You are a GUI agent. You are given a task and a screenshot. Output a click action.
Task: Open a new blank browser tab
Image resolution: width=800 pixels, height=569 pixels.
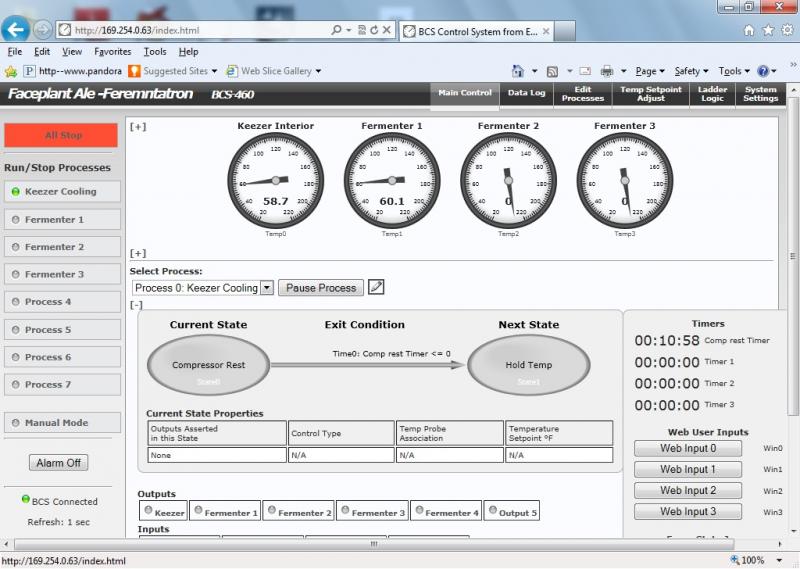coord(565,31)
